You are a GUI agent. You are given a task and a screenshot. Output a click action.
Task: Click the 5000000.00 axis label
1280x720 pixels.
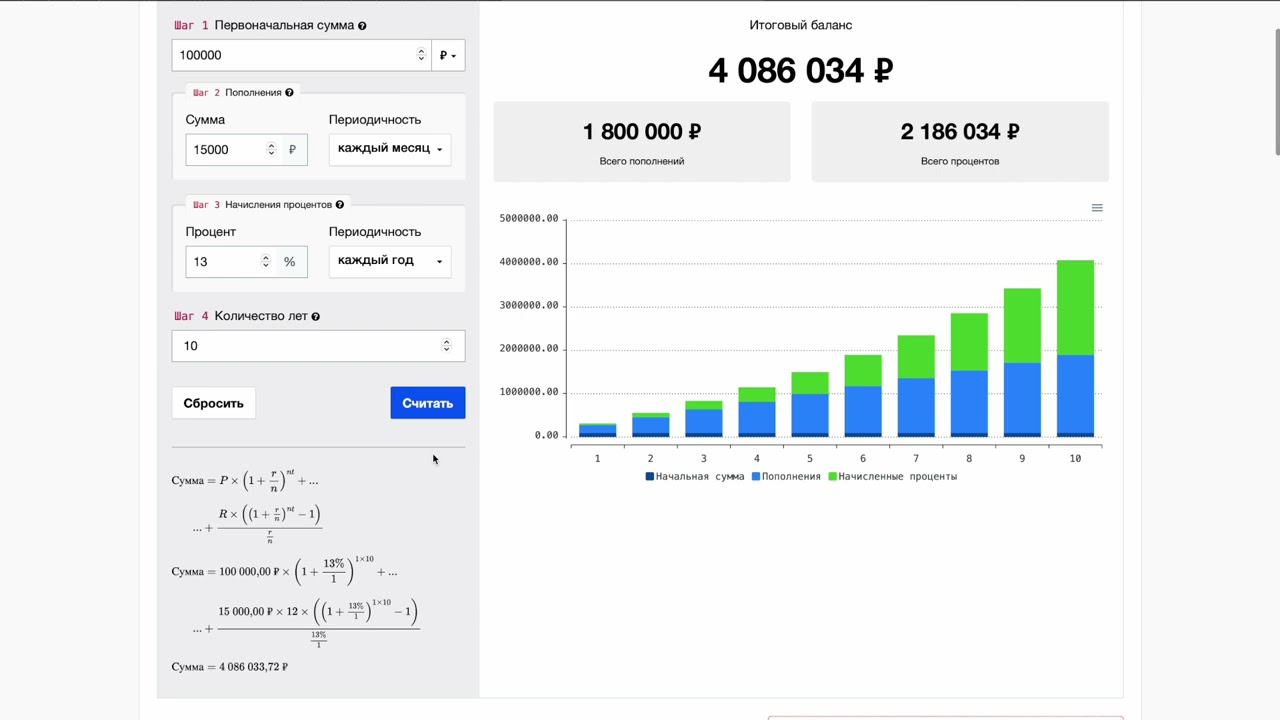click(528, 219)
